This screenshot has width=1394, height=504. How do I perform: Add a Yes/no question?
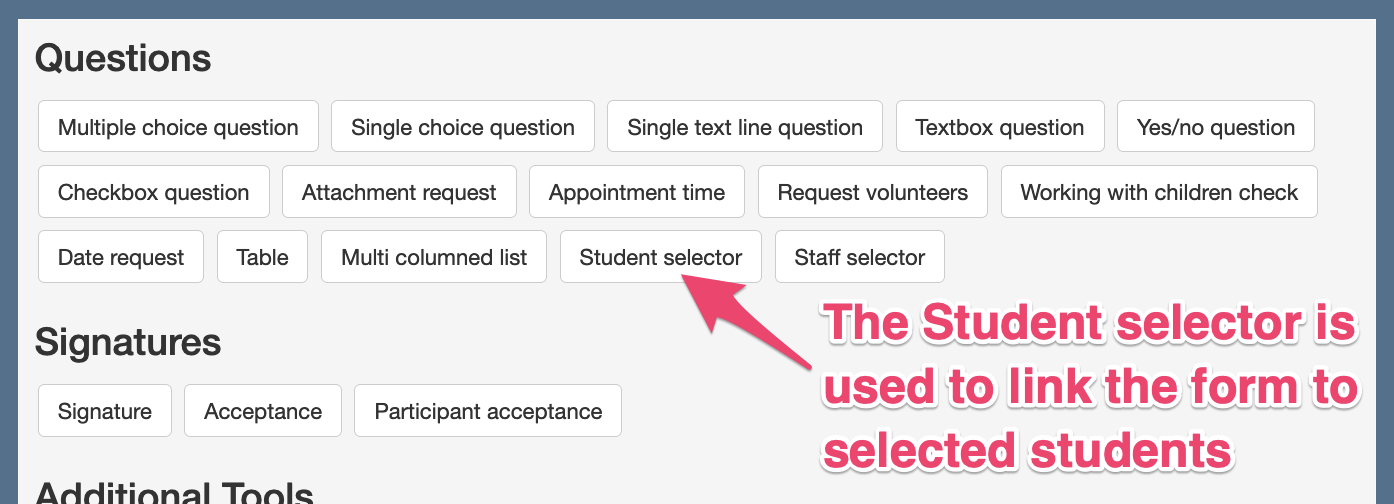(x=1216, y=127)
